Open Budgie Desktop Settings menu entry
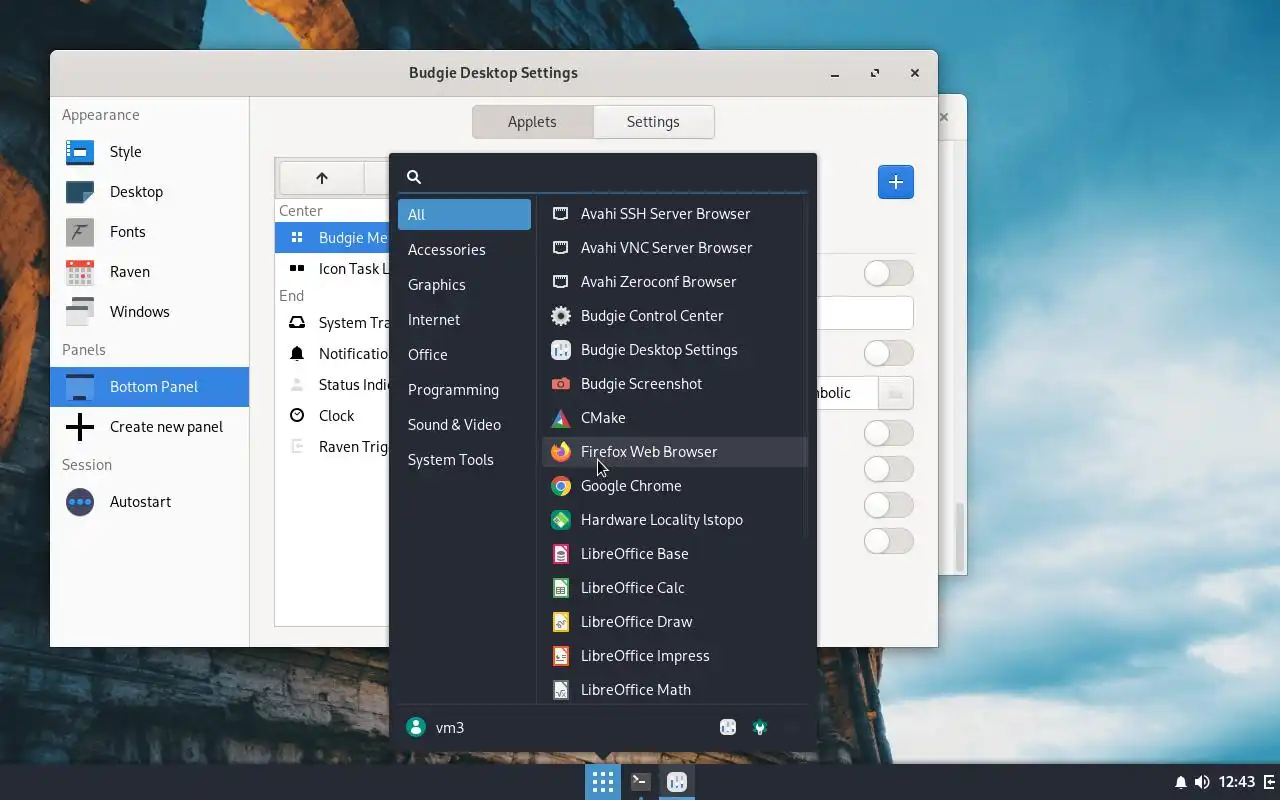 674,350
